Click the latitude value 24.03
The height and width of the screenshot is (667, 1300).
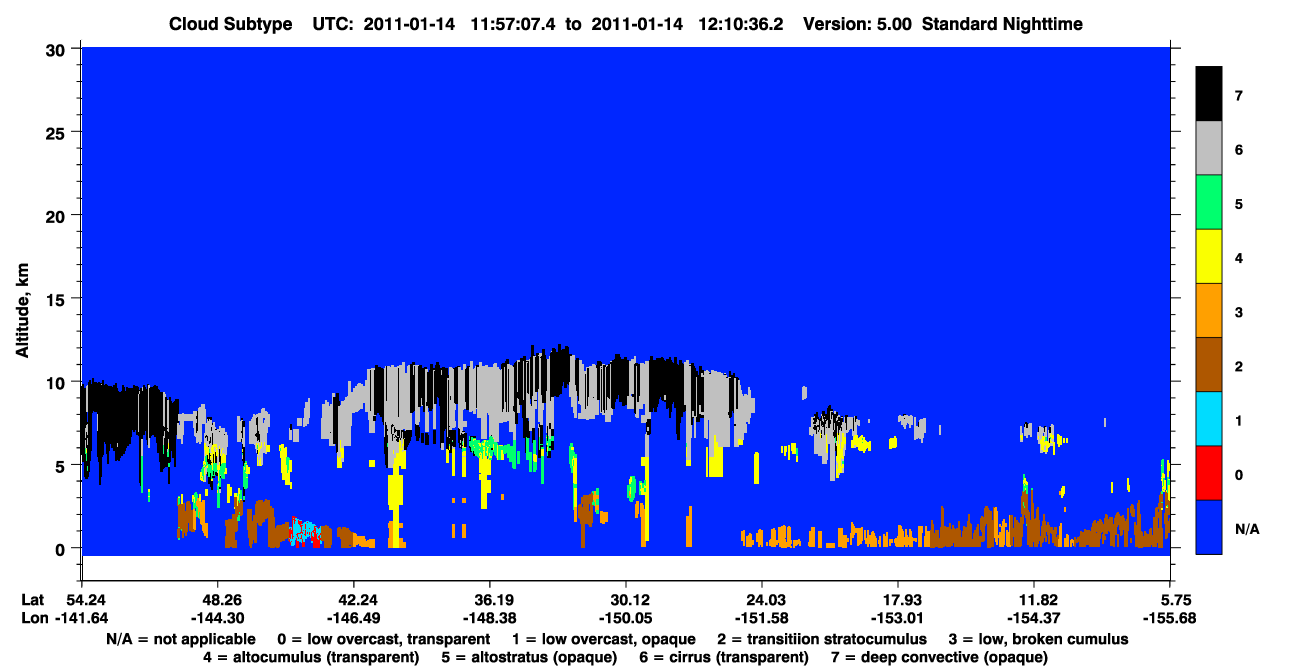pos(762,600)
